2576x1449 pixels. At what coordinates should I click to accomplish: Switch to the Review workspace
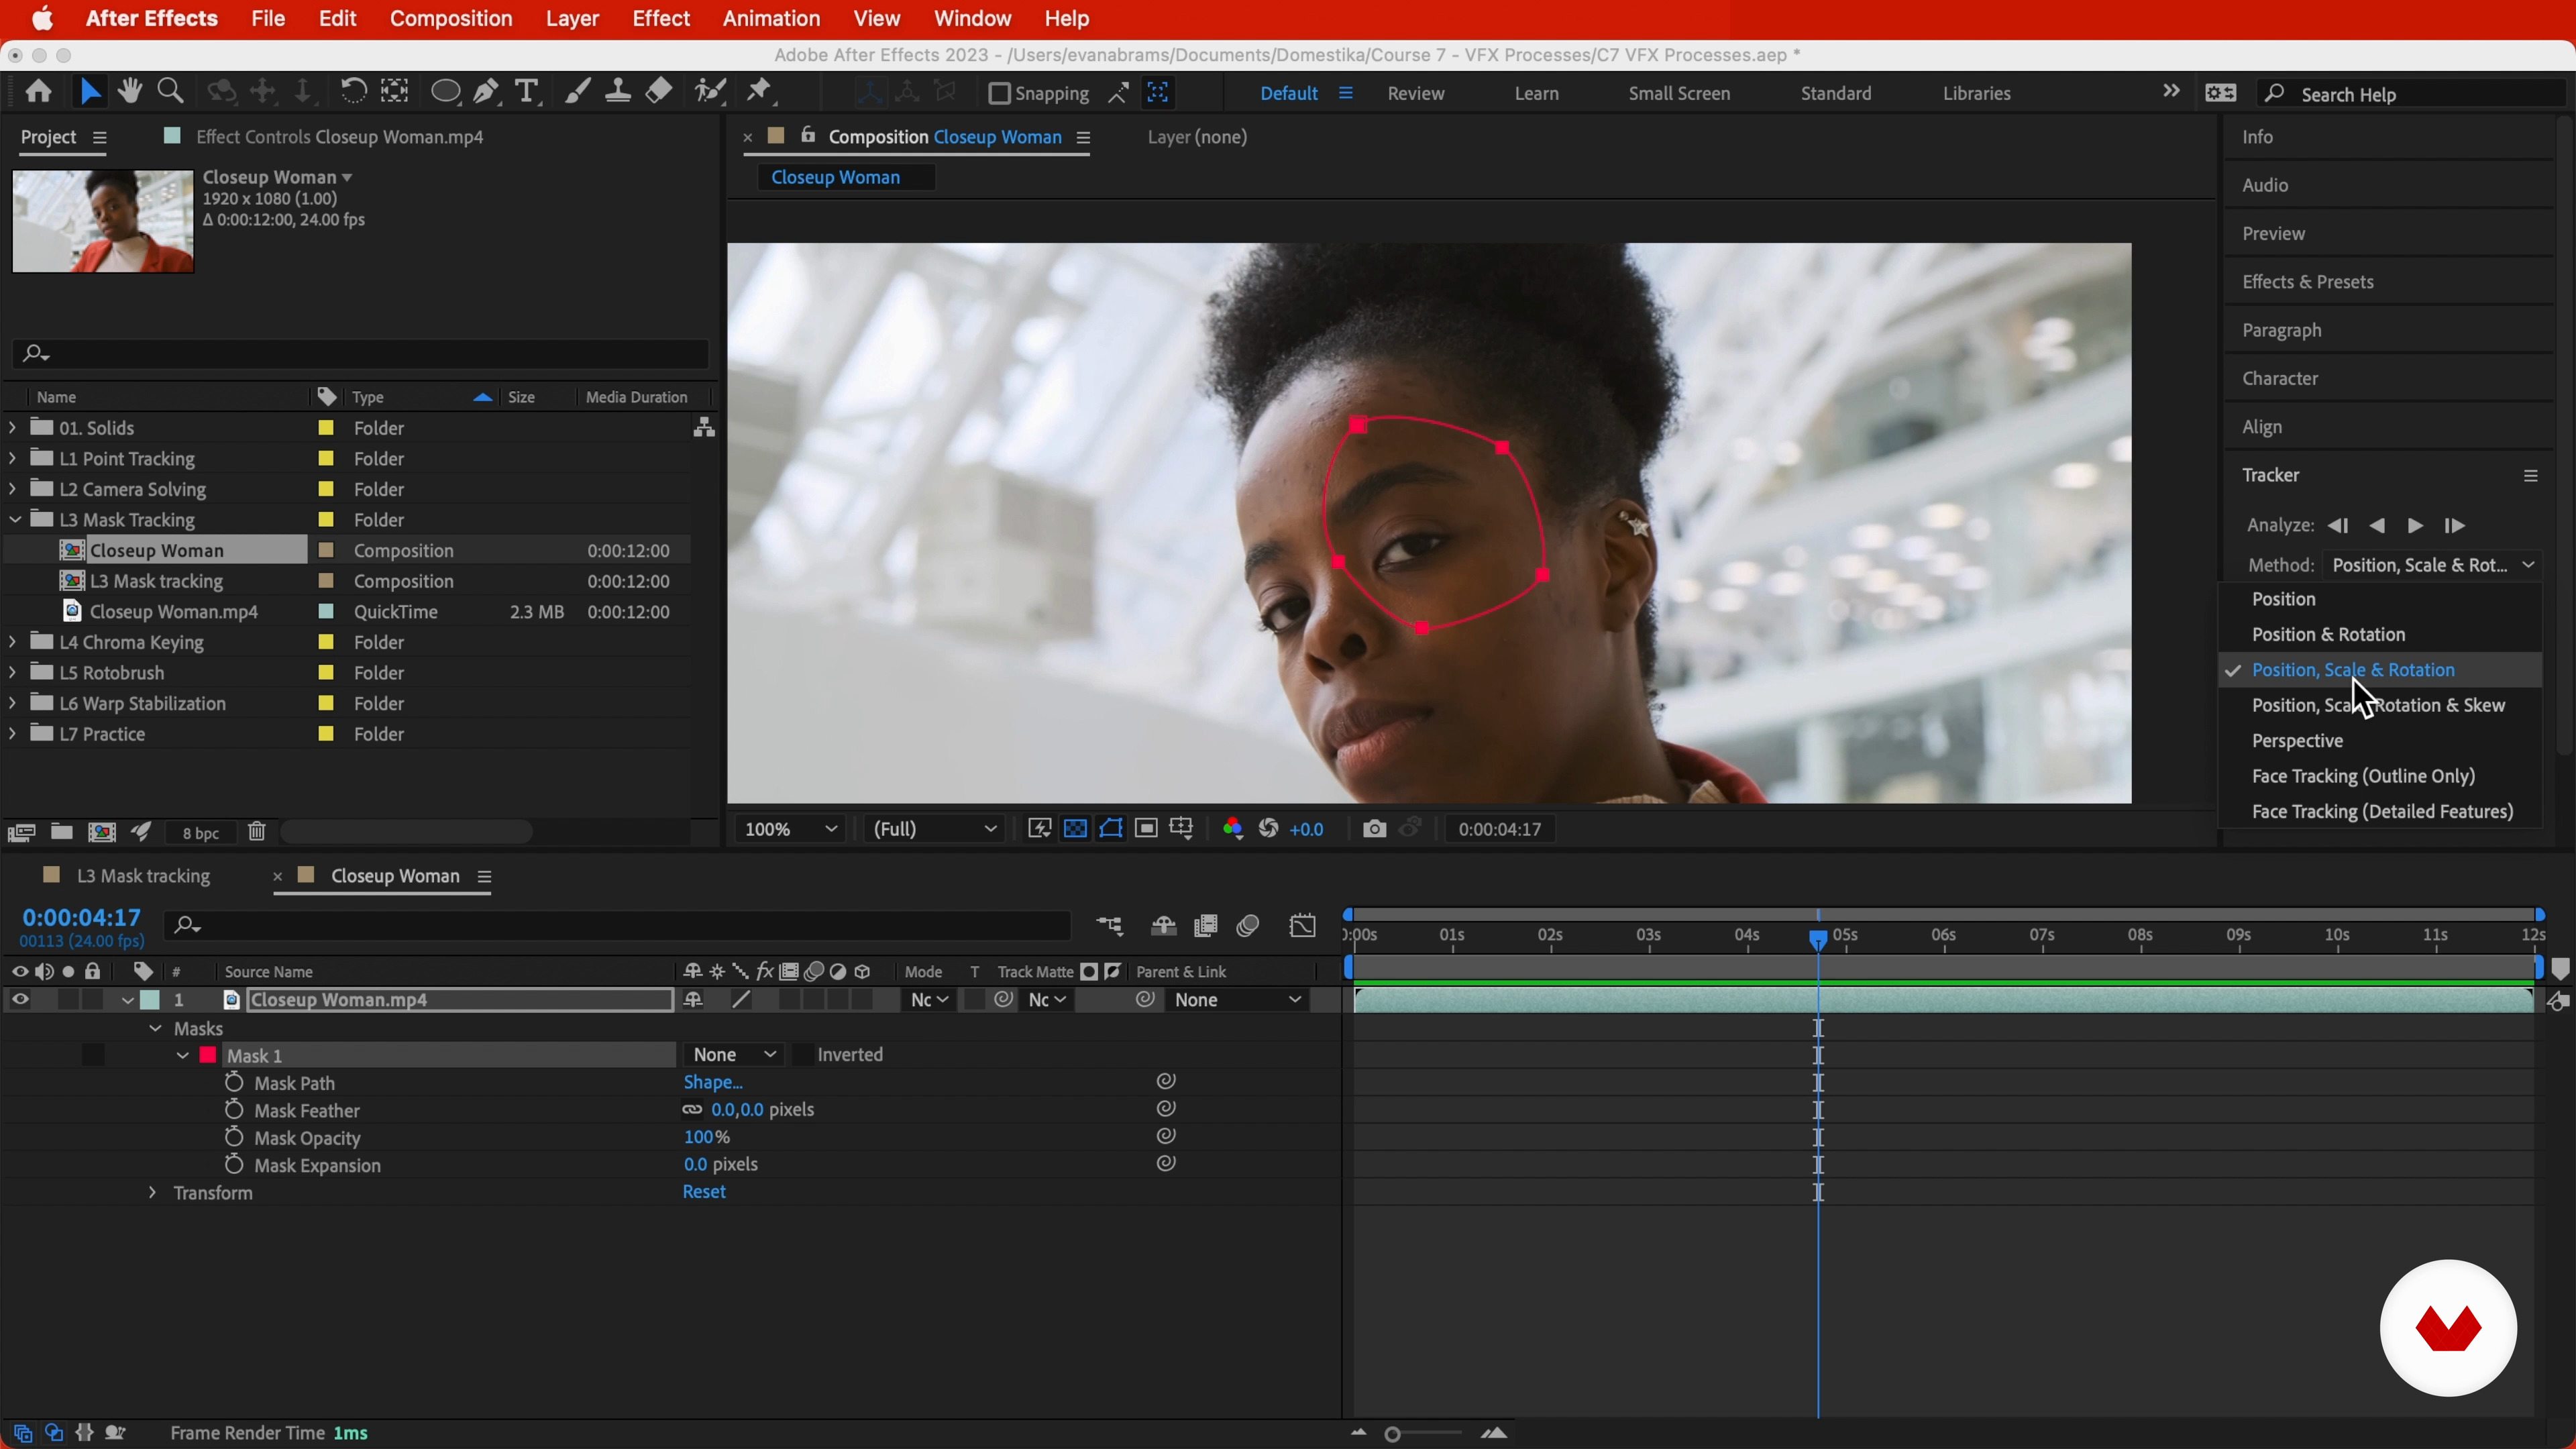(x=1416, y=94)
